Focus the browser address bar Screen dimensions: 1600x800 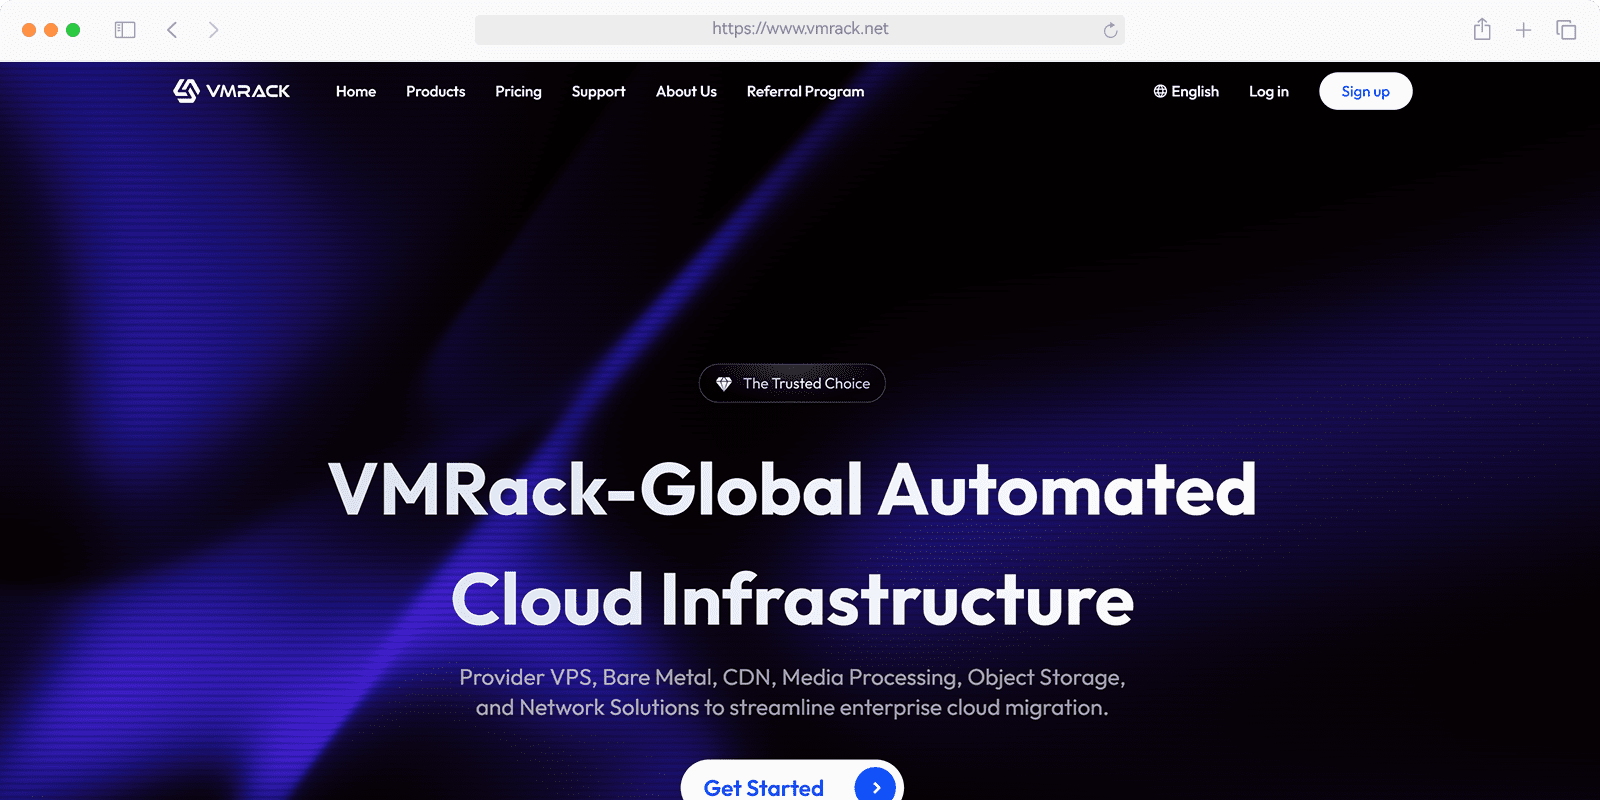[799, 29]
